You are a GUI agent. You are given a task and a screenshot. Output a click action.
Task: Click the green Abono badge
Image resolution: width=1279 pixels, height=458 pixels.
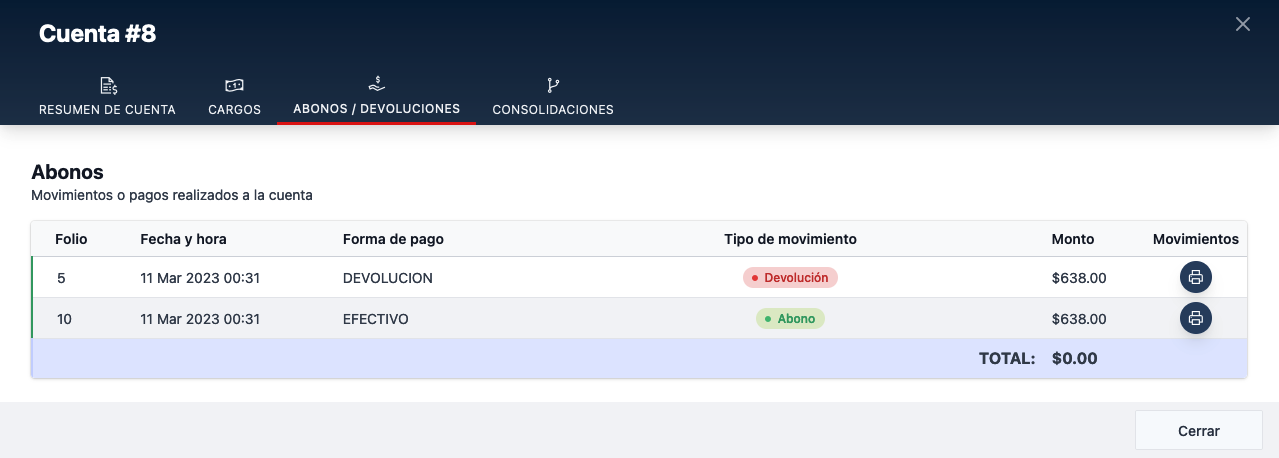pos(790,319)
